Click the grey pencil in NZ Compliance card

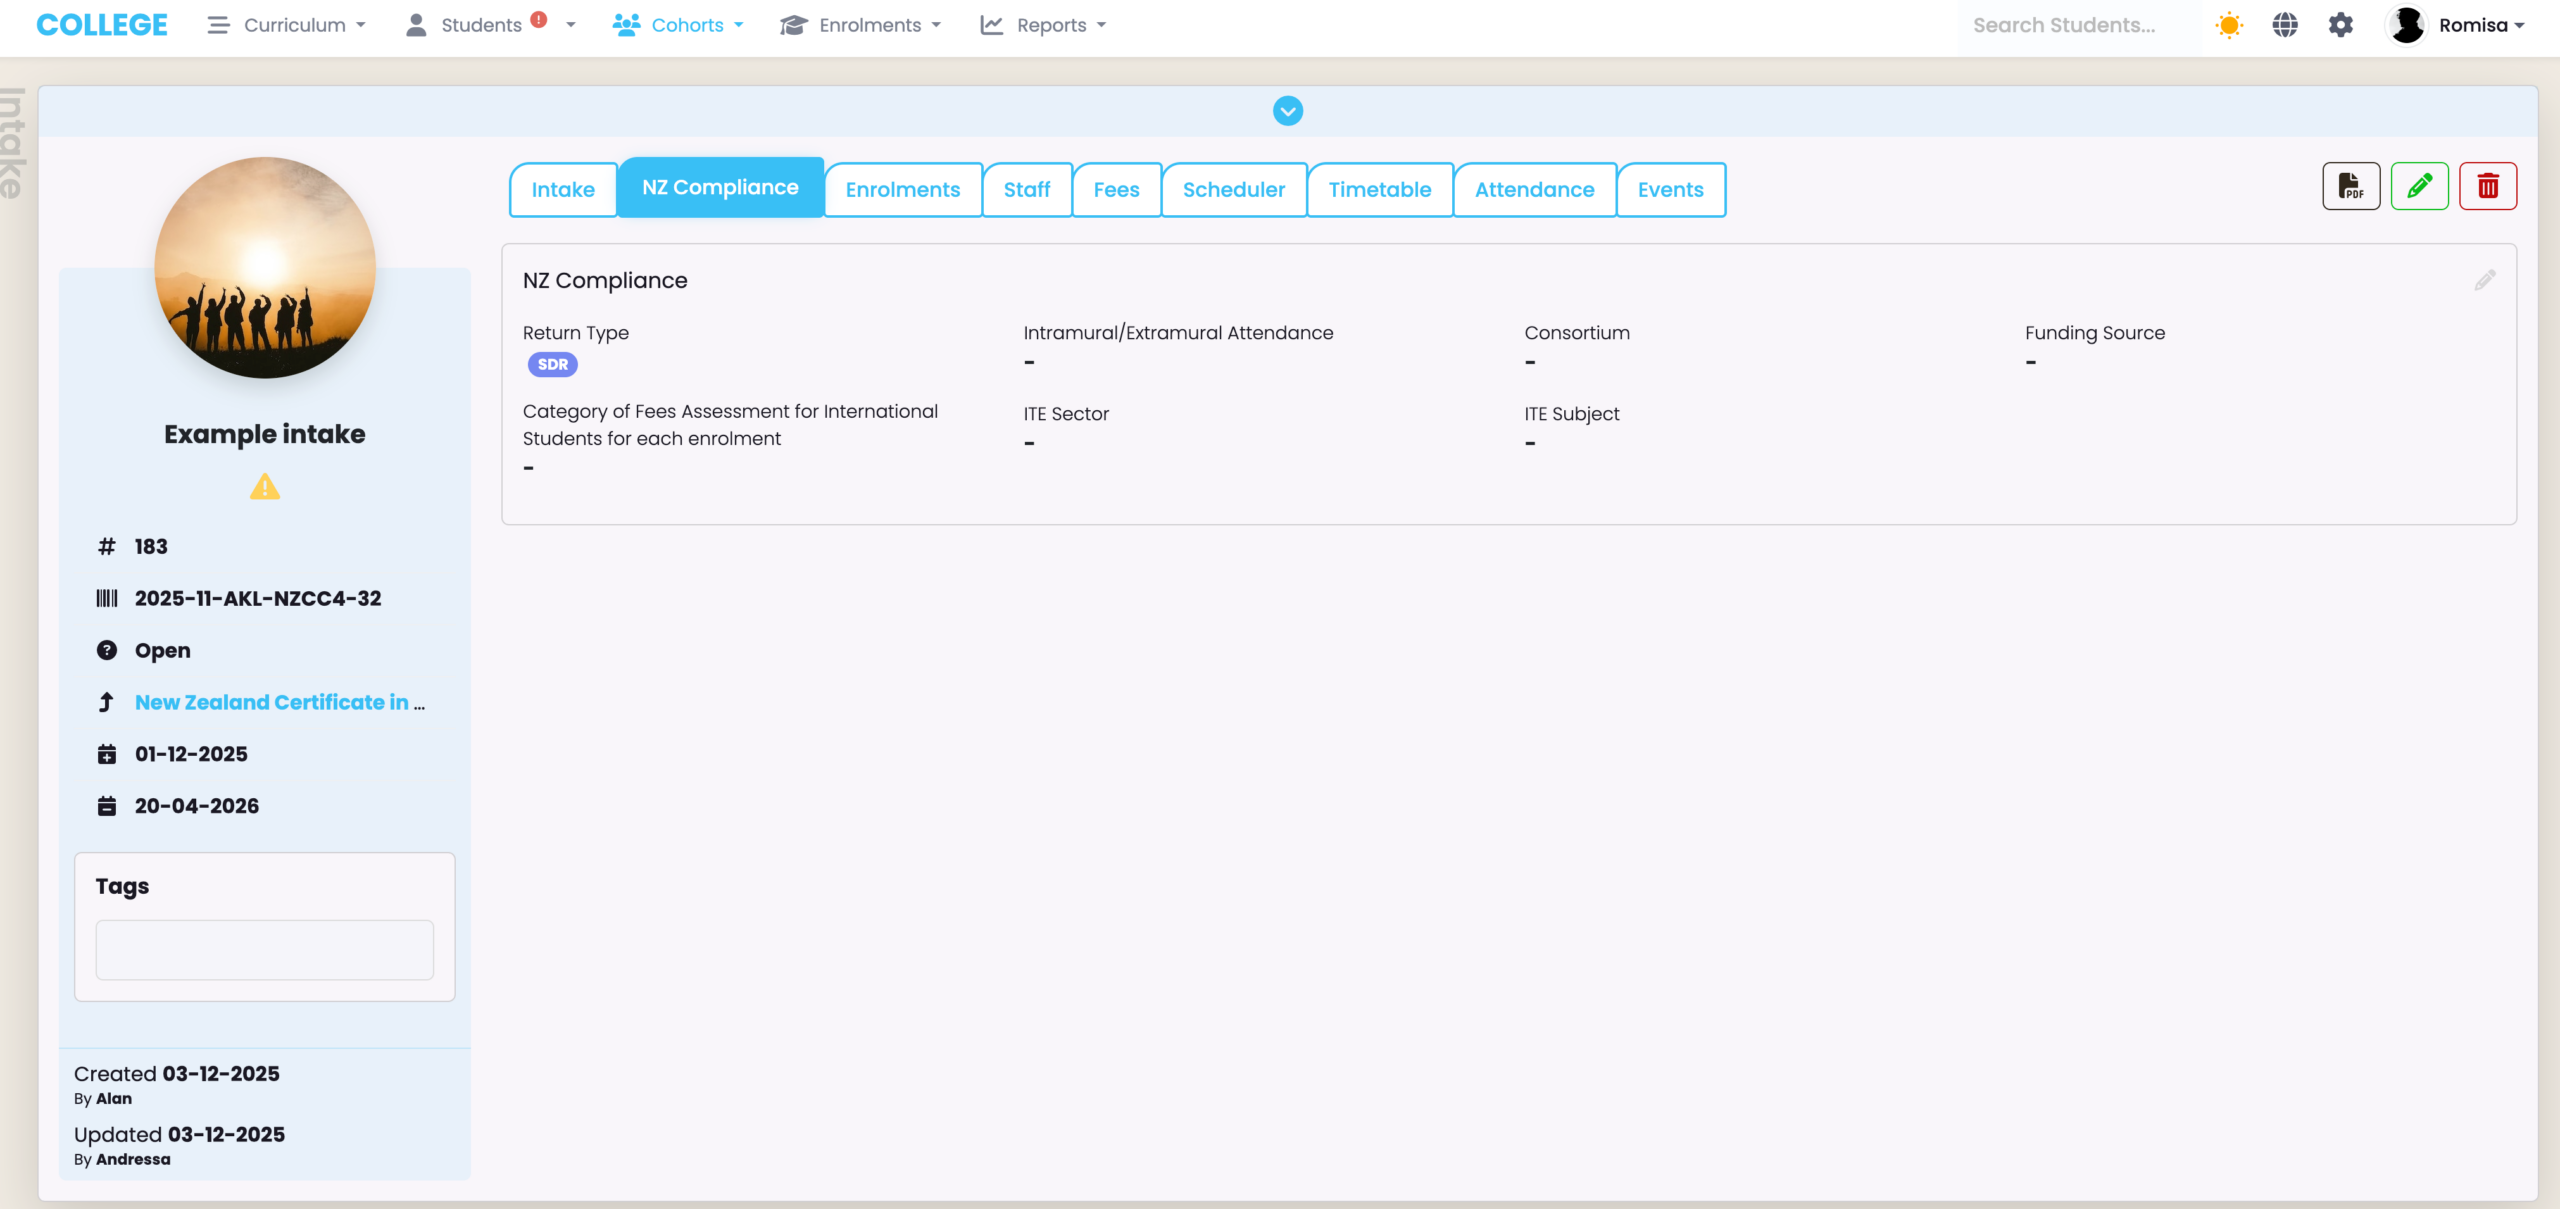point(2485,280)
